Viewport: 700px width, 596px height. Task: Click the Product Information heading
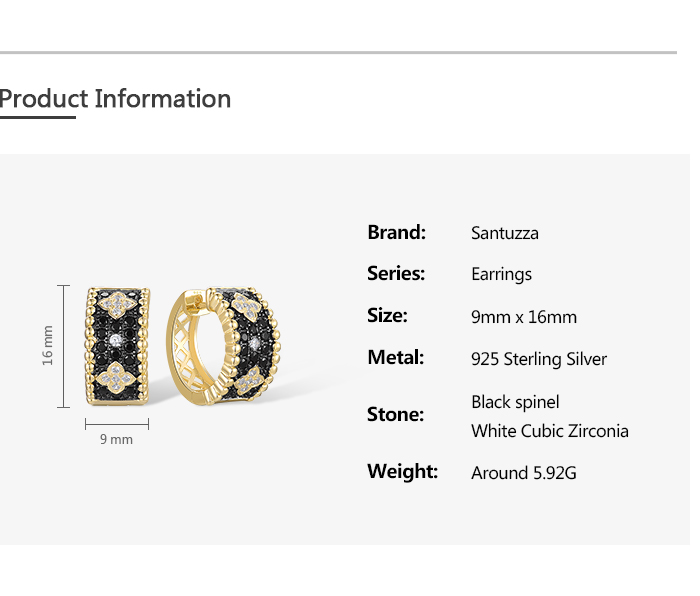115,99
